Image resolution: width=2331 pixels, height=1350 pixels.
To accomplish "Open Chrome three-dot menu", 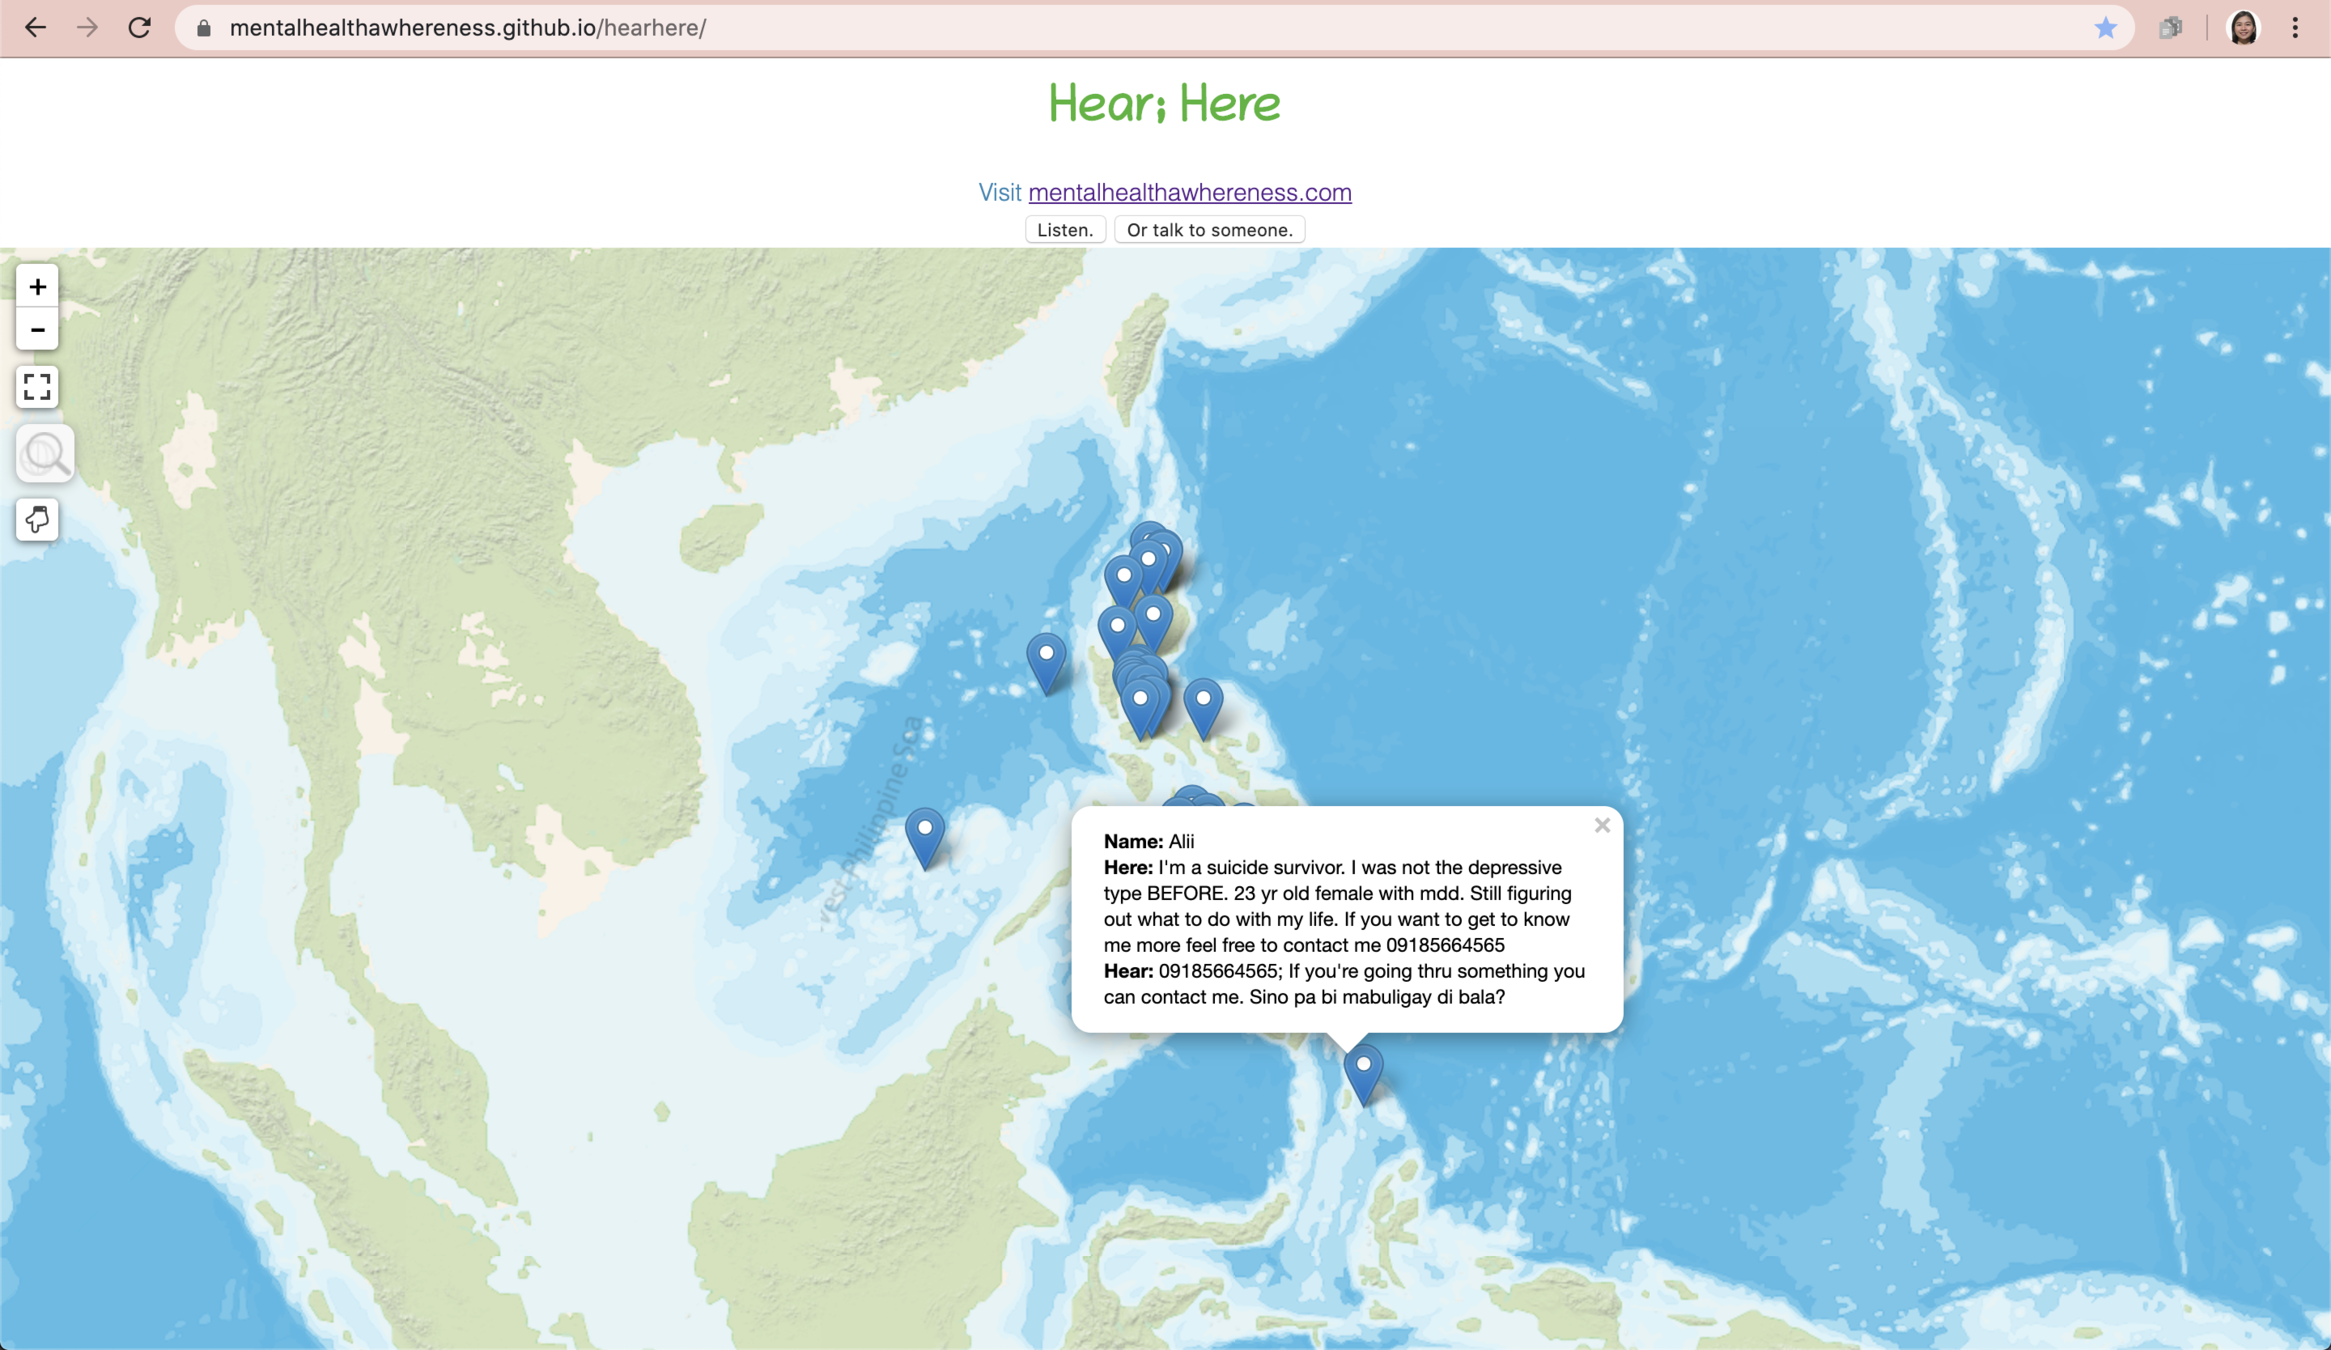I will [x=2295, y=28].
